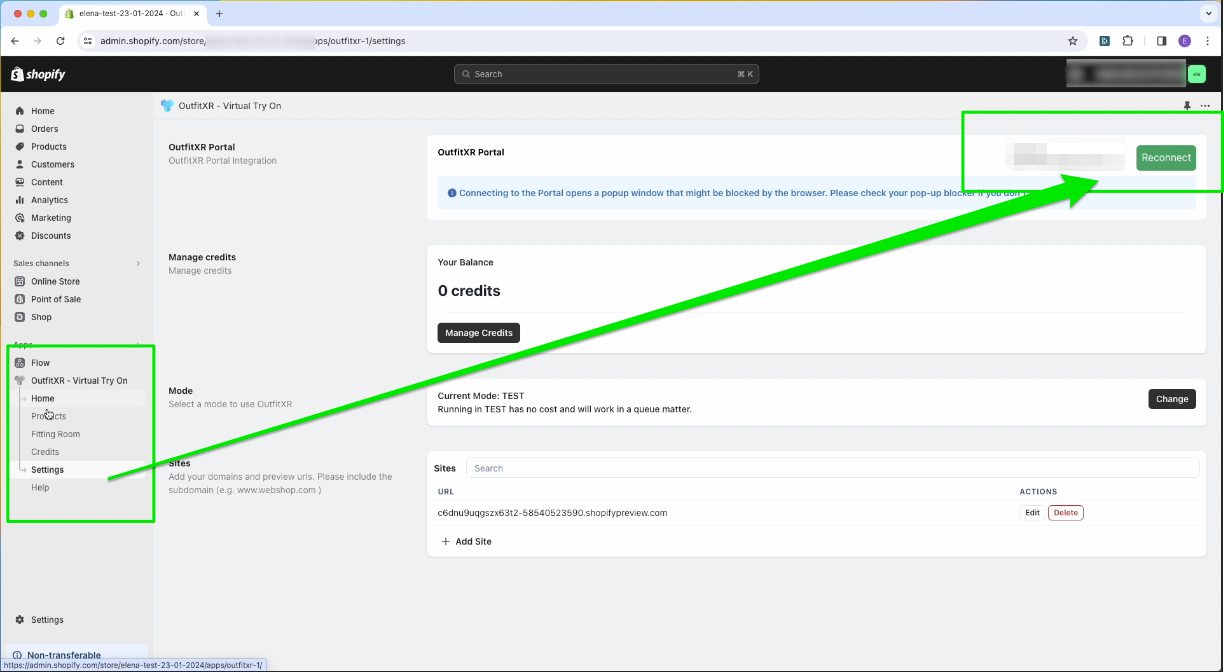Focus the Sites search field
The height and width of the screenshot is (672, 1224).
(832, 468)
